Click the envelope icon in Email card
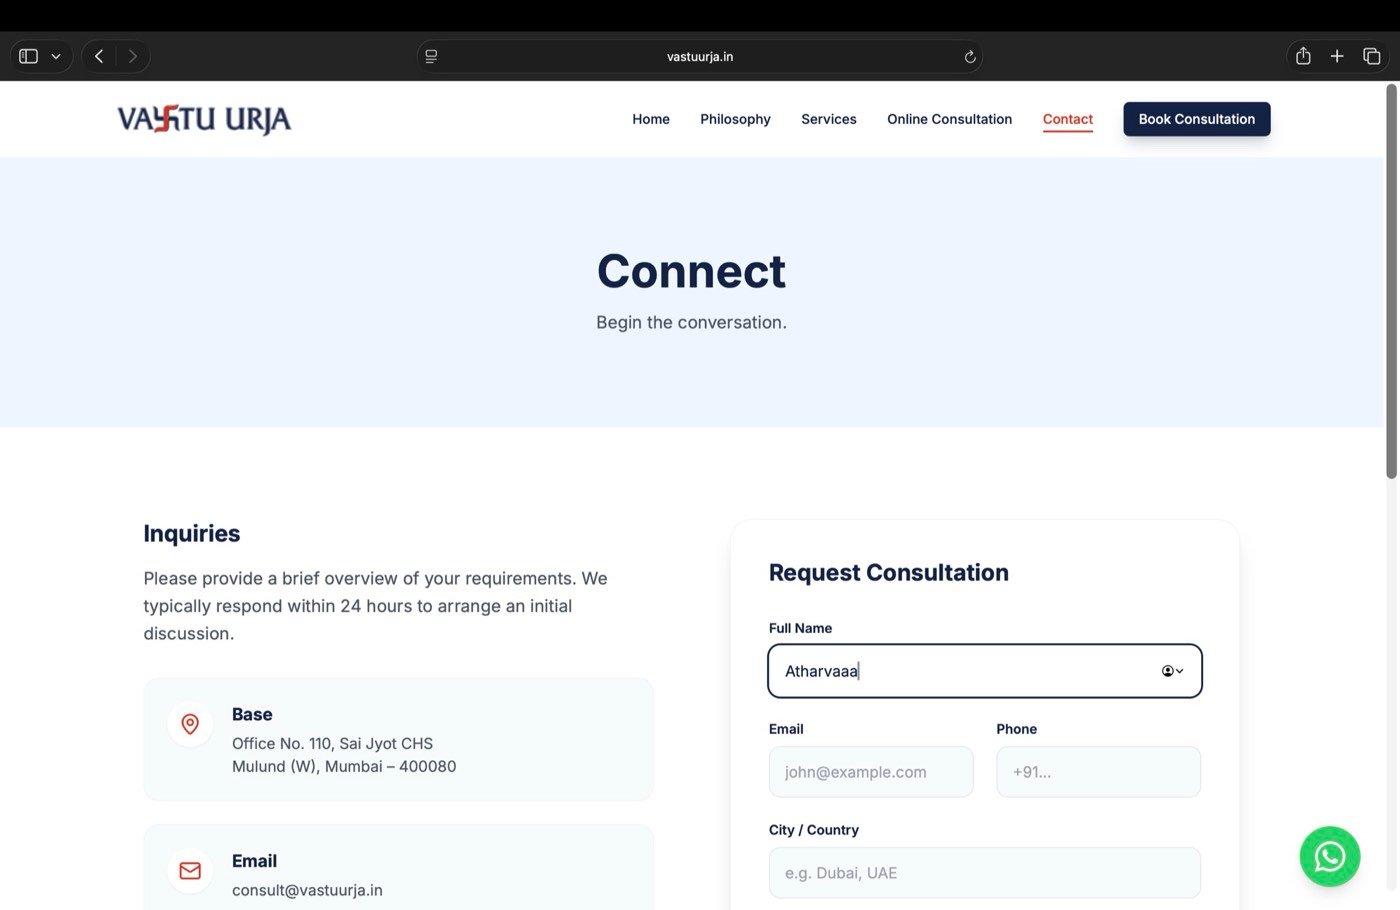 (x=190, y=870)
